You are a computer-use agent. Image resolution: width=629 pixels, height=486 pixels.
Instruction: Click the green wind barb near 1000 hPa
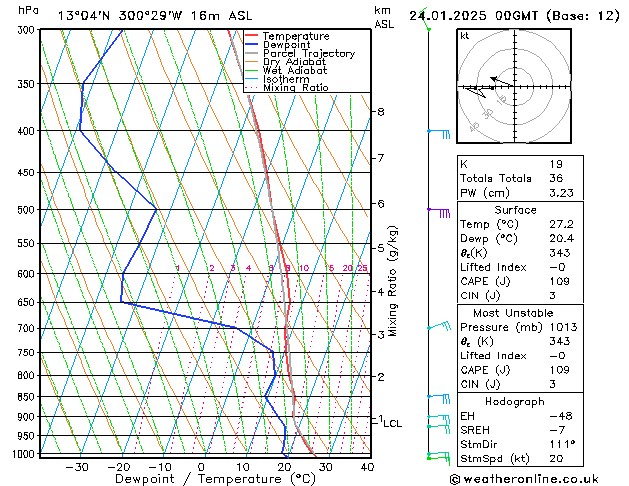[439, 458]
